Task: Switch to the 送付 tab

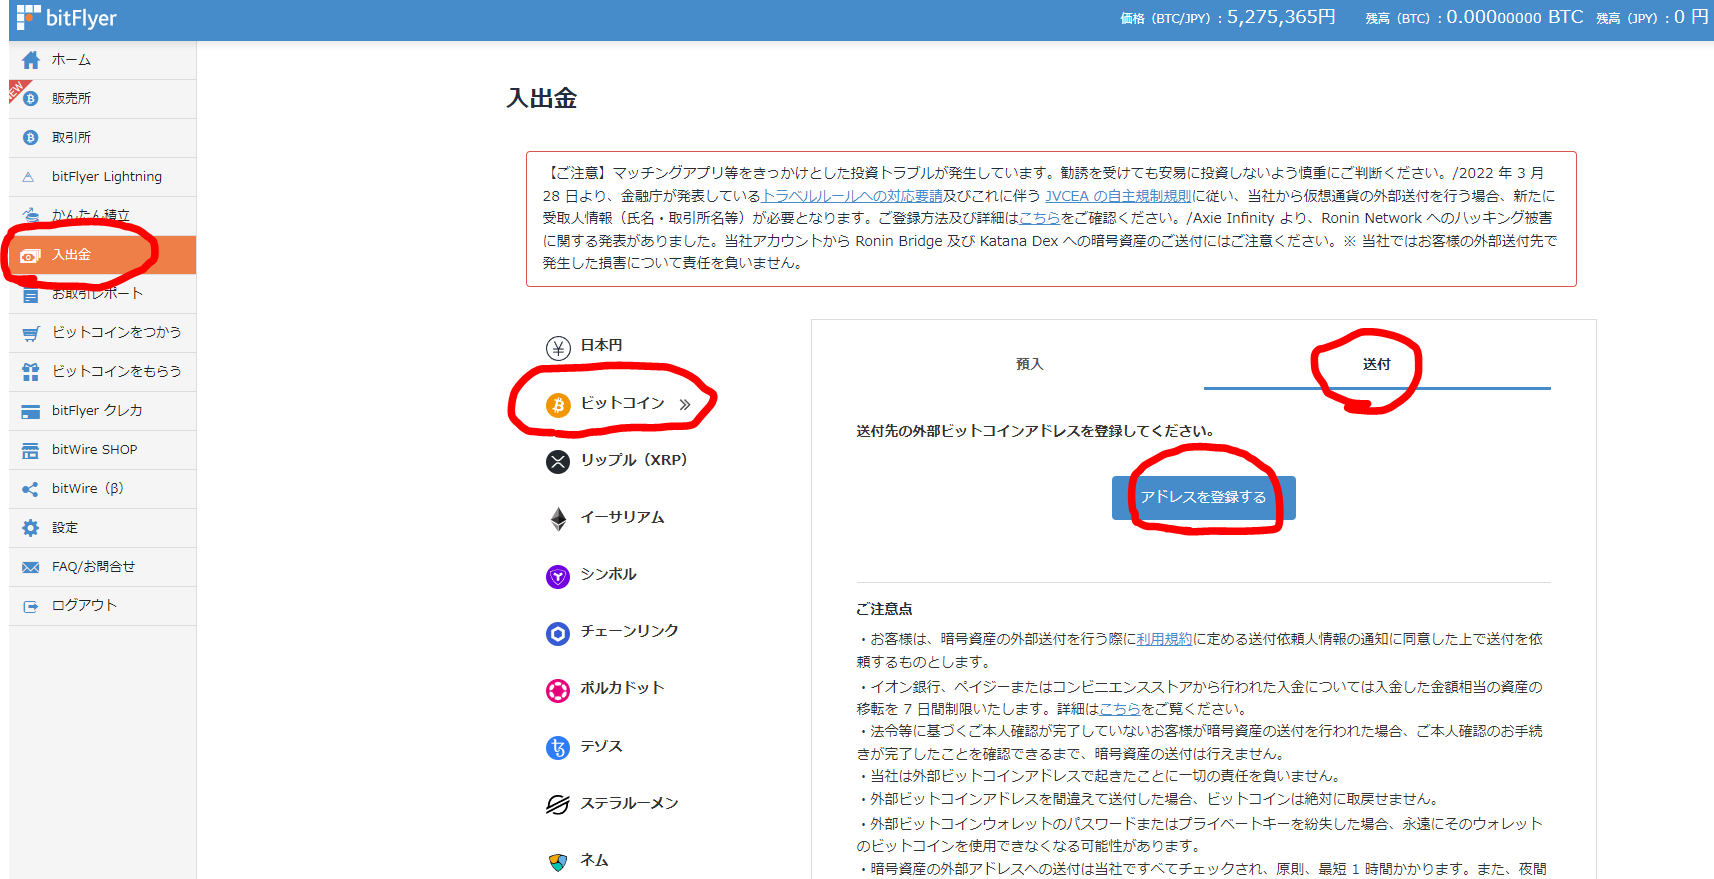Action: 1377,364
